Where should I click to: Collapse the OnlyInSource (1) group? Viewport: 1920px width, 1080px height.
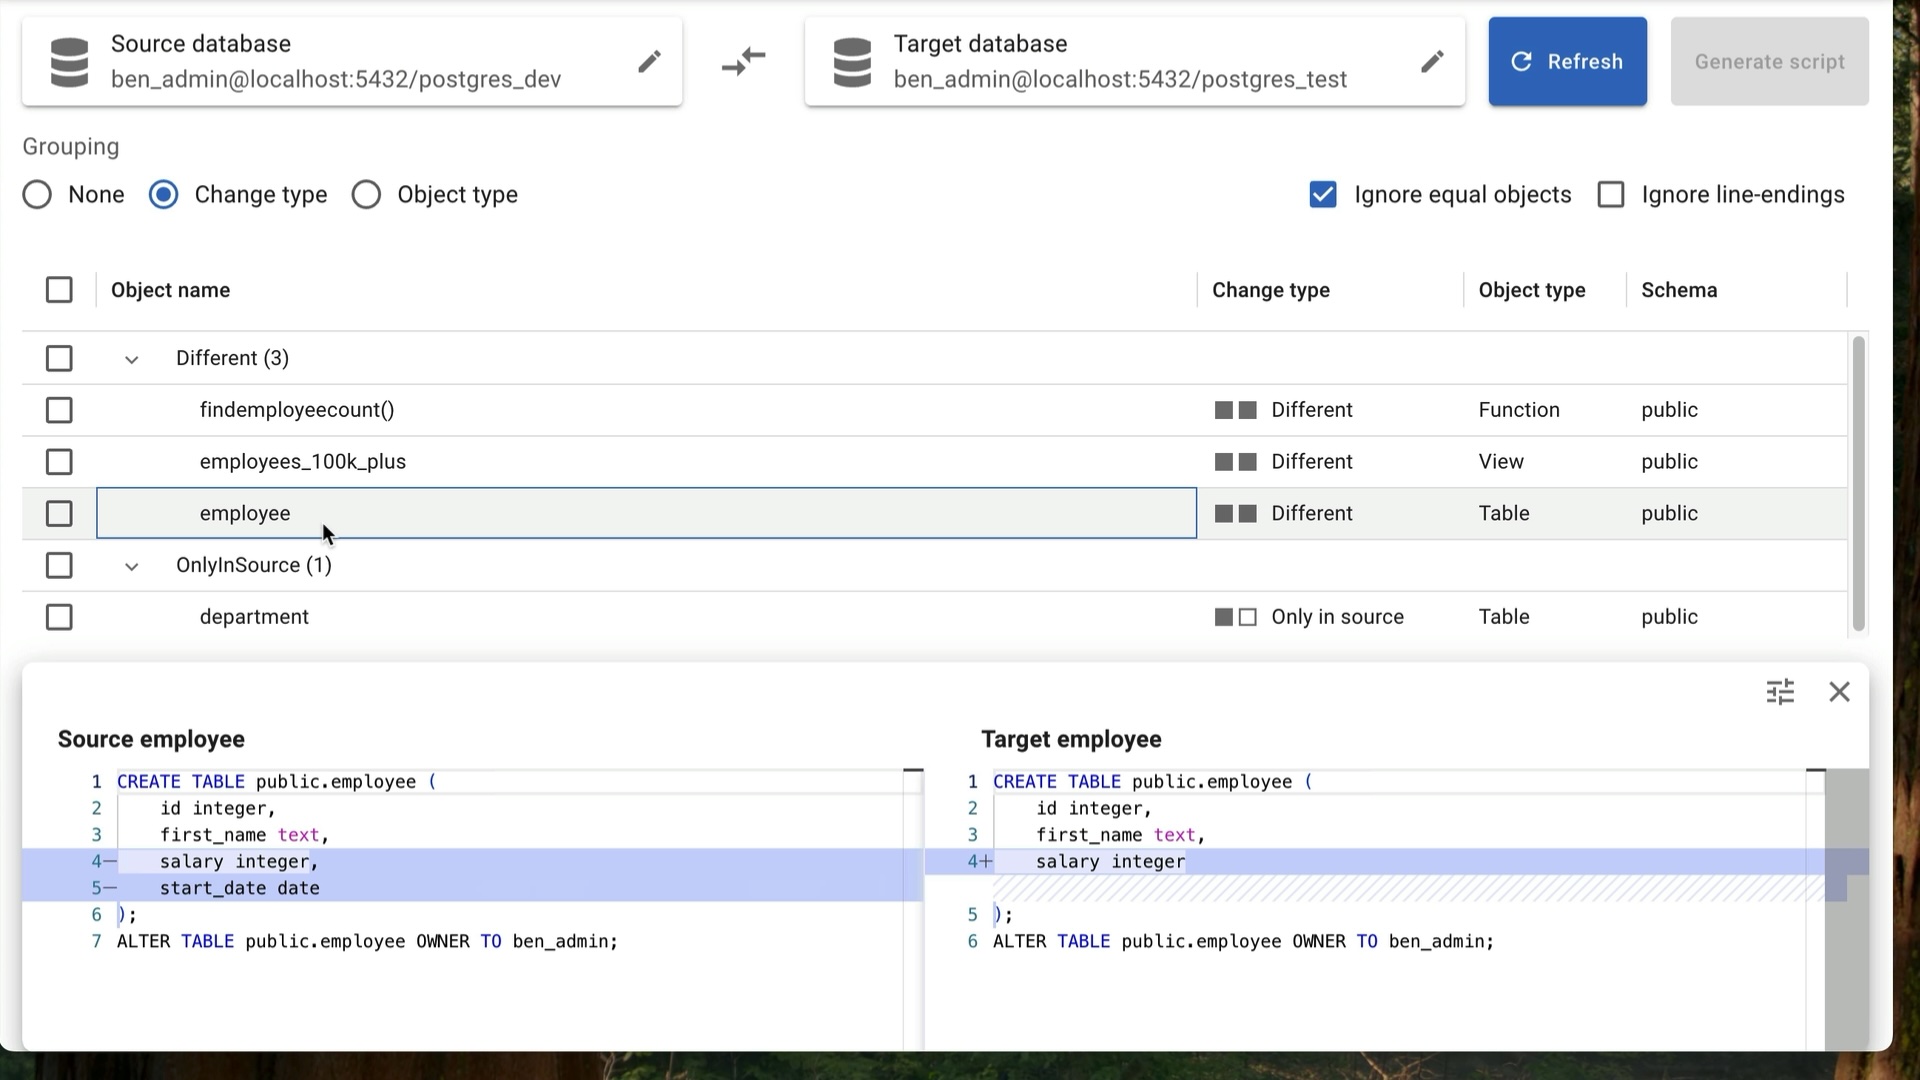pos(131,566)
